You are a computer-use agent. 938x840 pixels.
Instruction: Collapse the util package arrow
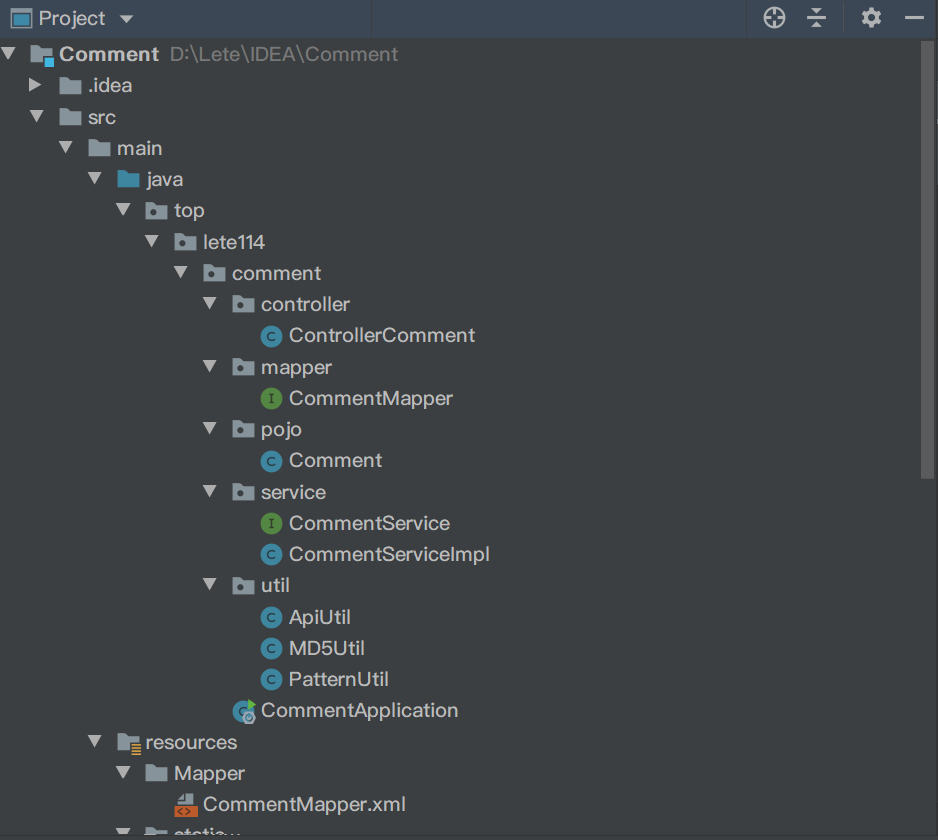(x=210, y=585)
